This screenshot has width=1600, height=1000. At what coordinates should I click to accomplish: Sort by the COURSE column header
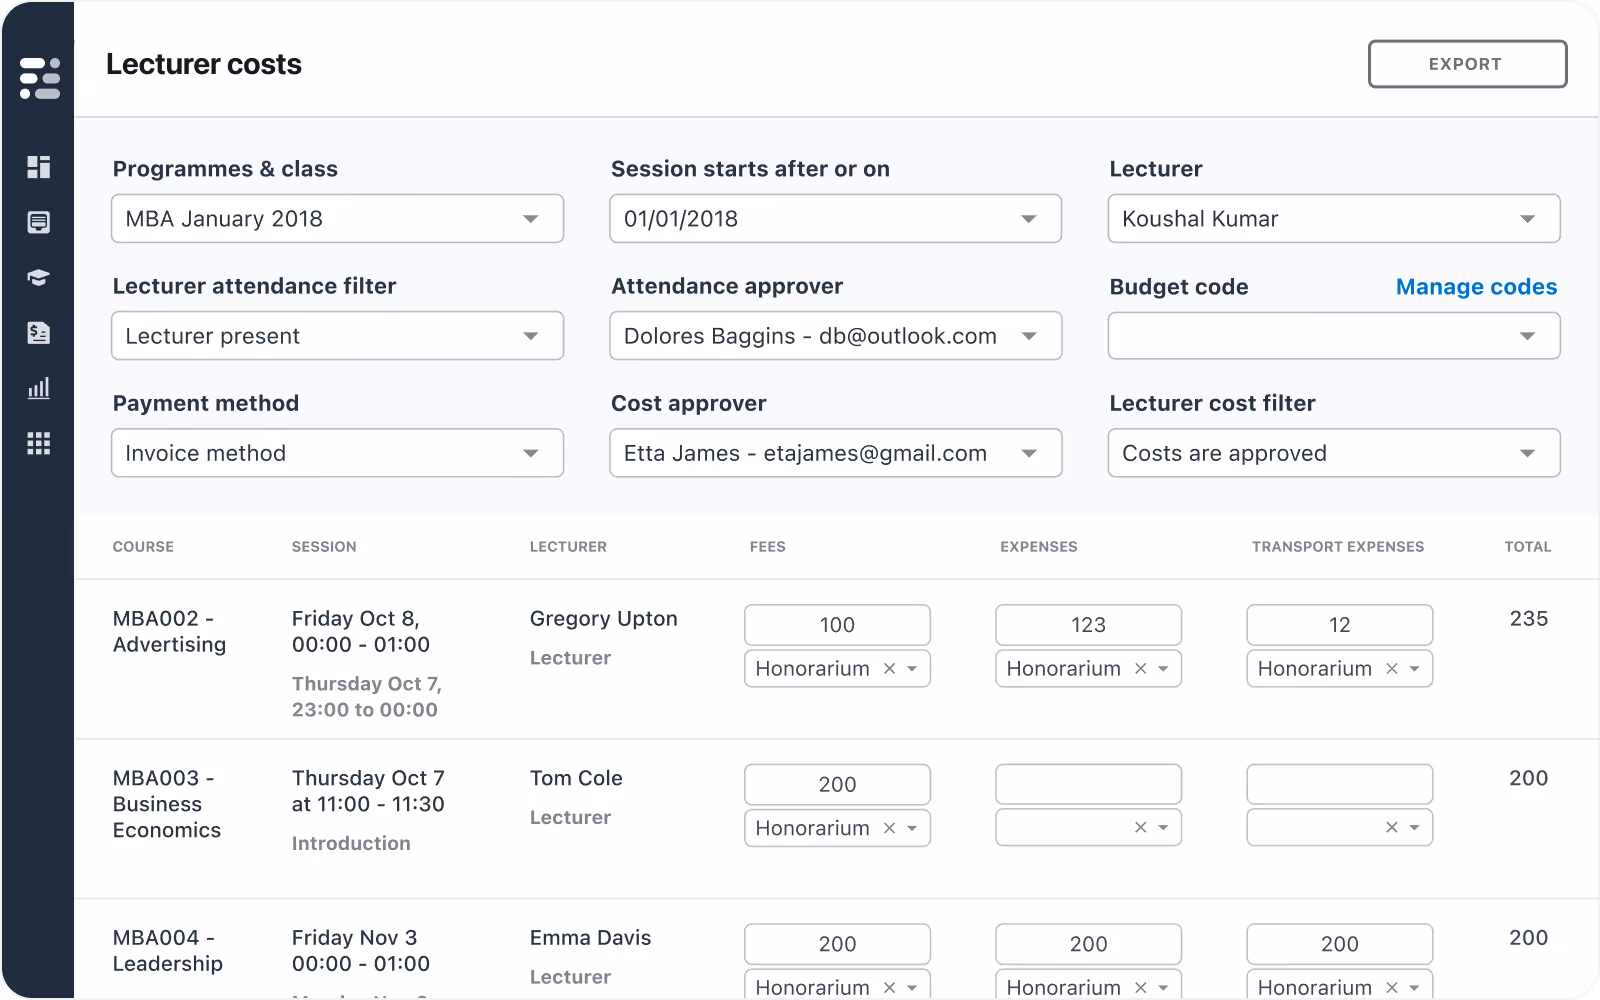[143, 547]
